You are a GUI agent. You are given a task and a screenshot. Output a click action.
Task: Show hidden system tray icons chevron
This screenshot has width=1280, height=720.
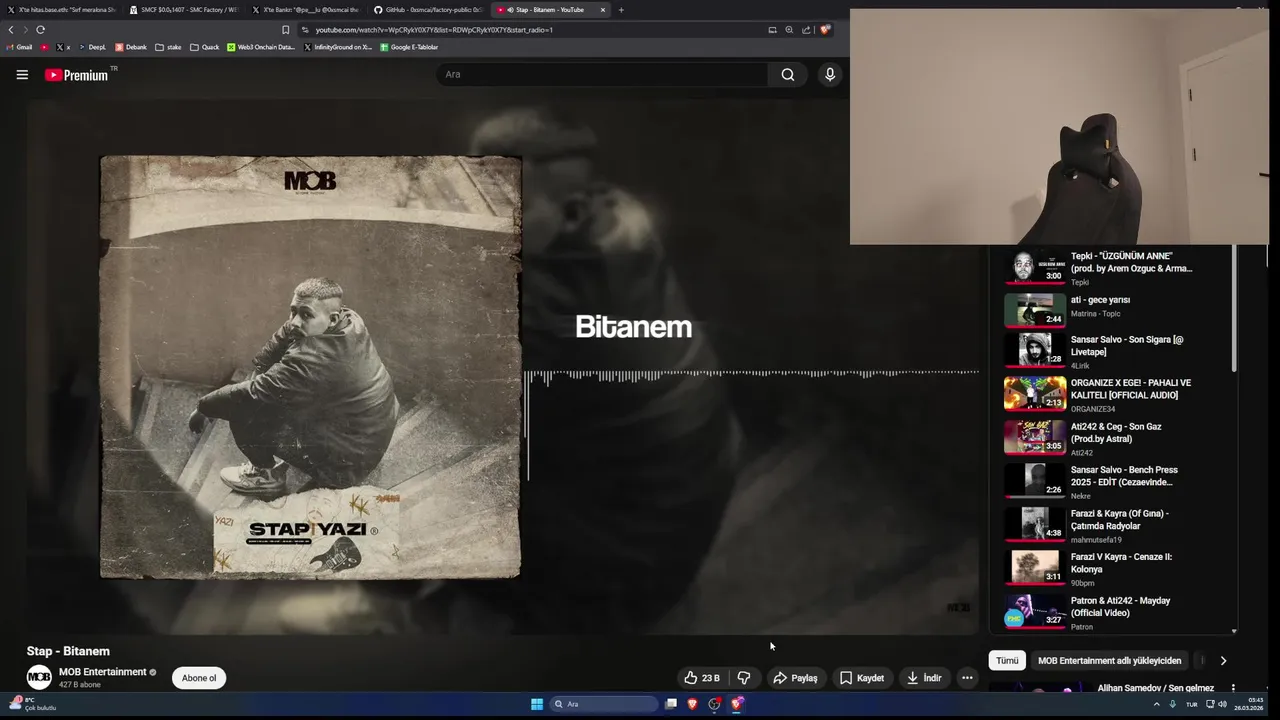pyautogui.click(x=1157, y=704)
